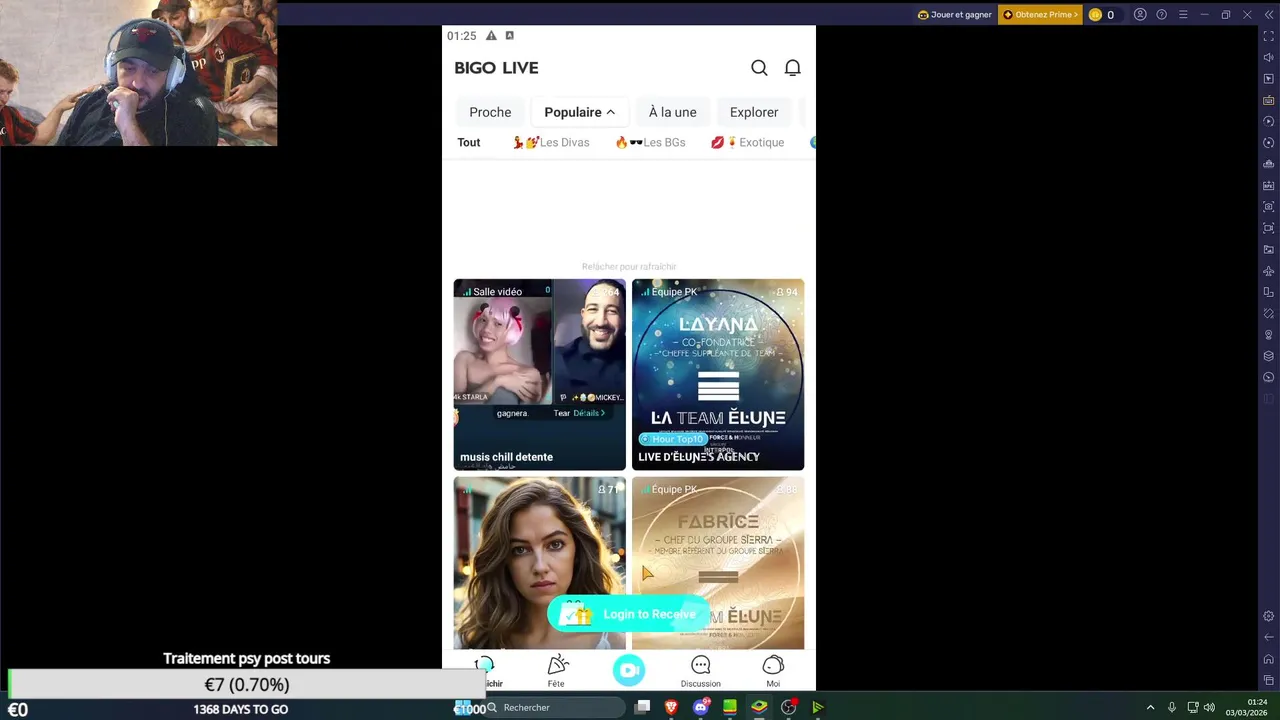This screenshot has height=720, width=1280.
Task: Click the Détails link on PK card
Action: click(x=589, y=413)
